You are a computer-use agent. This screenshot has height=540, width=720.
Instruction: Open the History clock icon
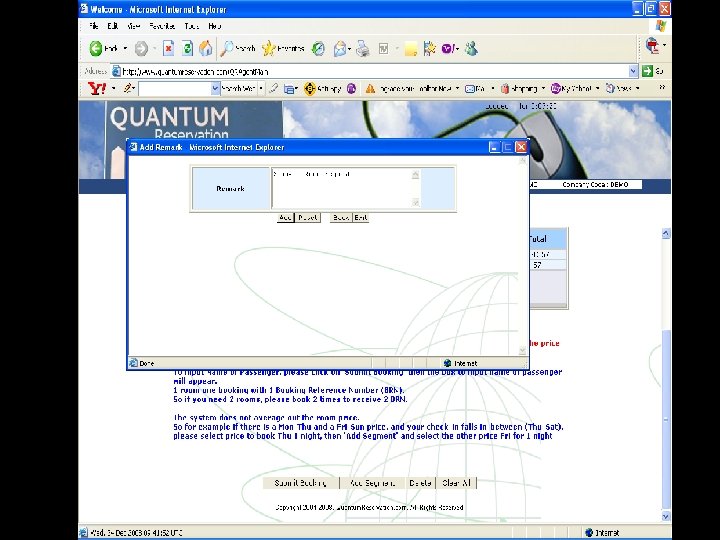coord(318,48)
